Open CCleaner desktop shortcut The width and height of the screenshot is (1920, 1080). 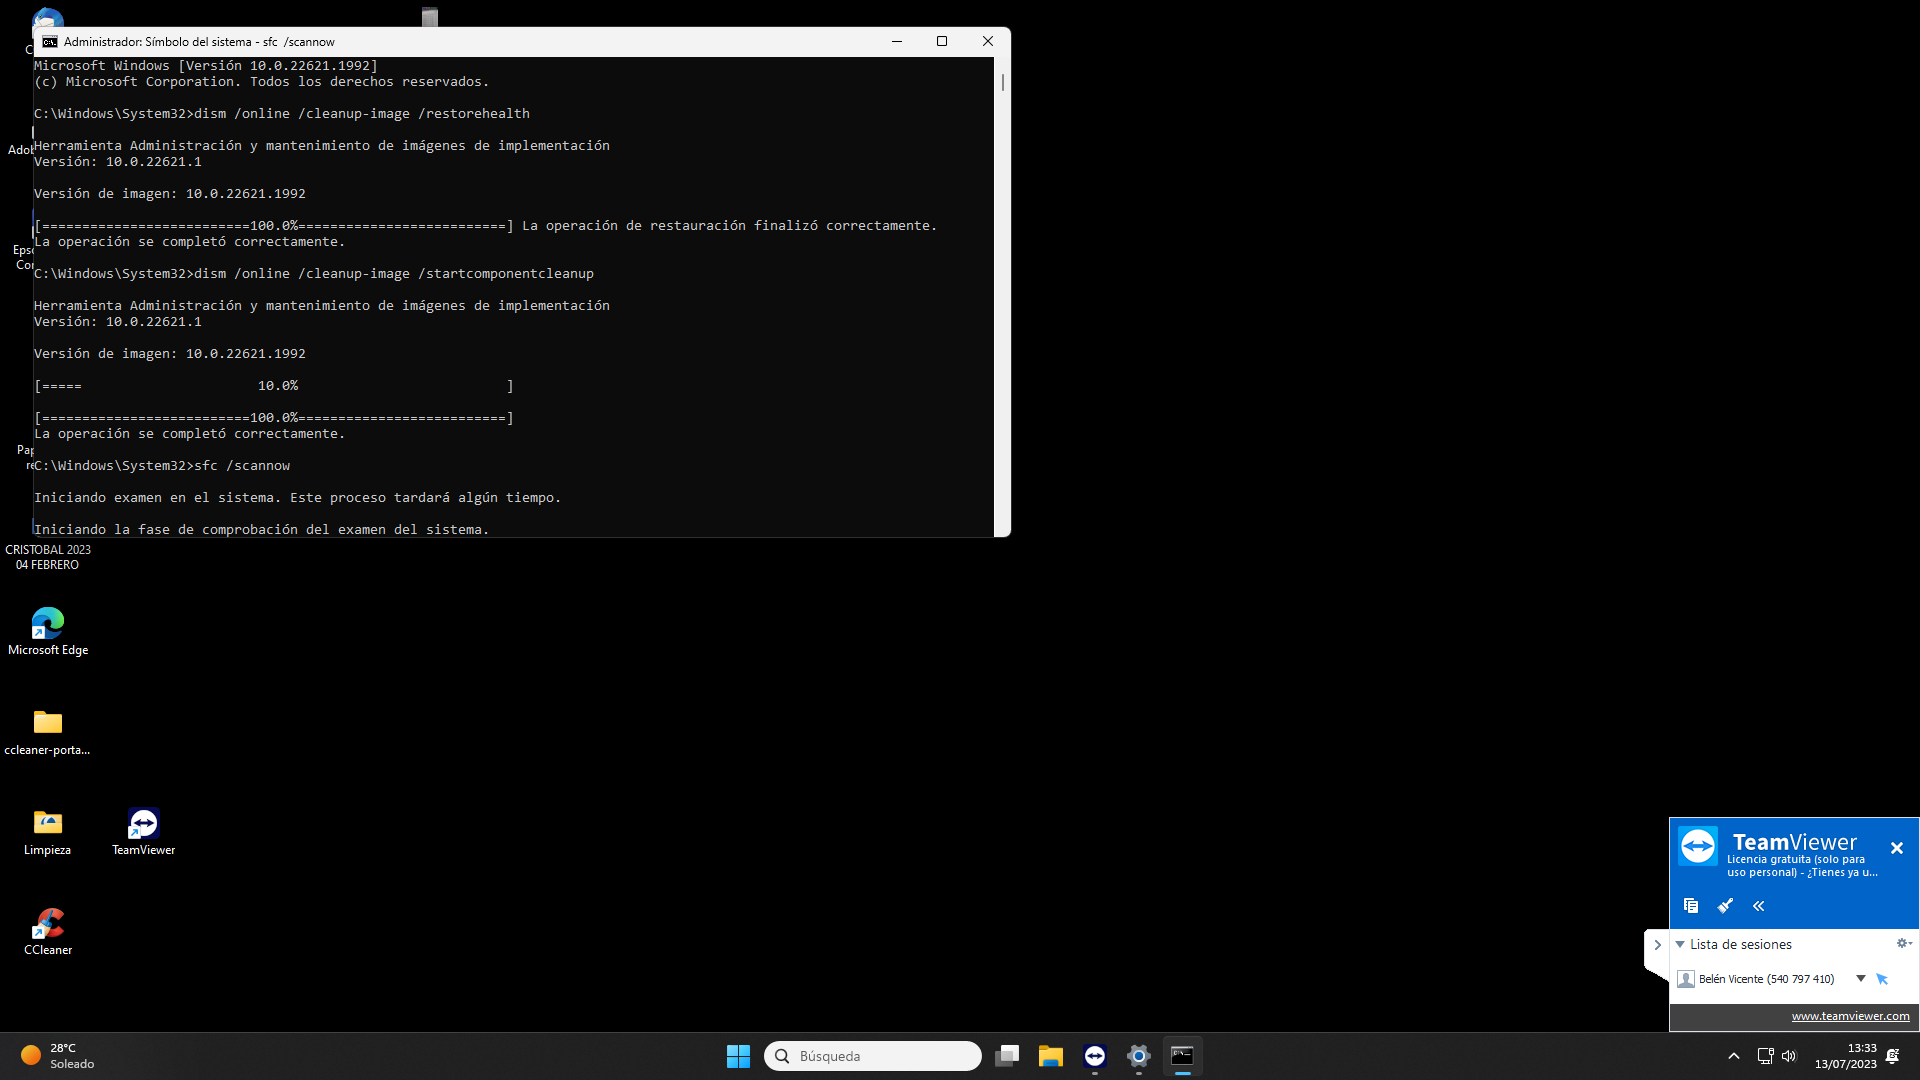(48, 930)
